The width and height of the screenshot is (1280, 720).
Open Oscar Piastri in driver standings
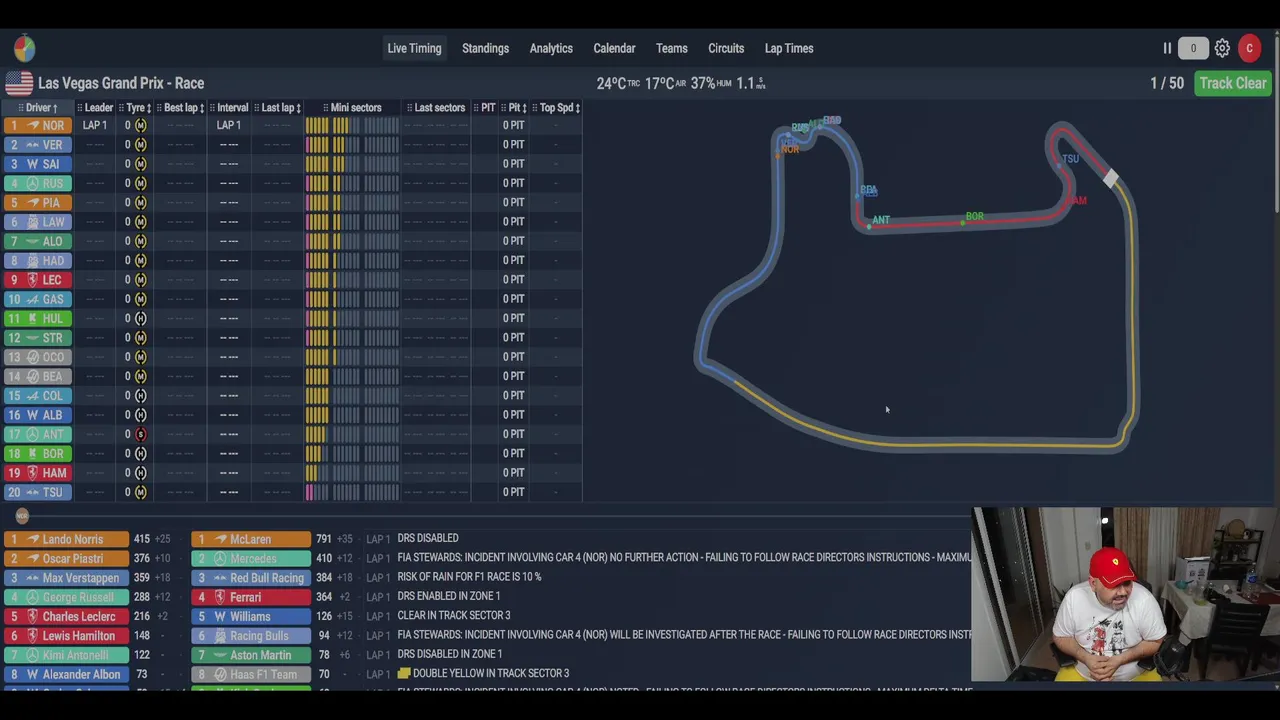tap(66, 558)
